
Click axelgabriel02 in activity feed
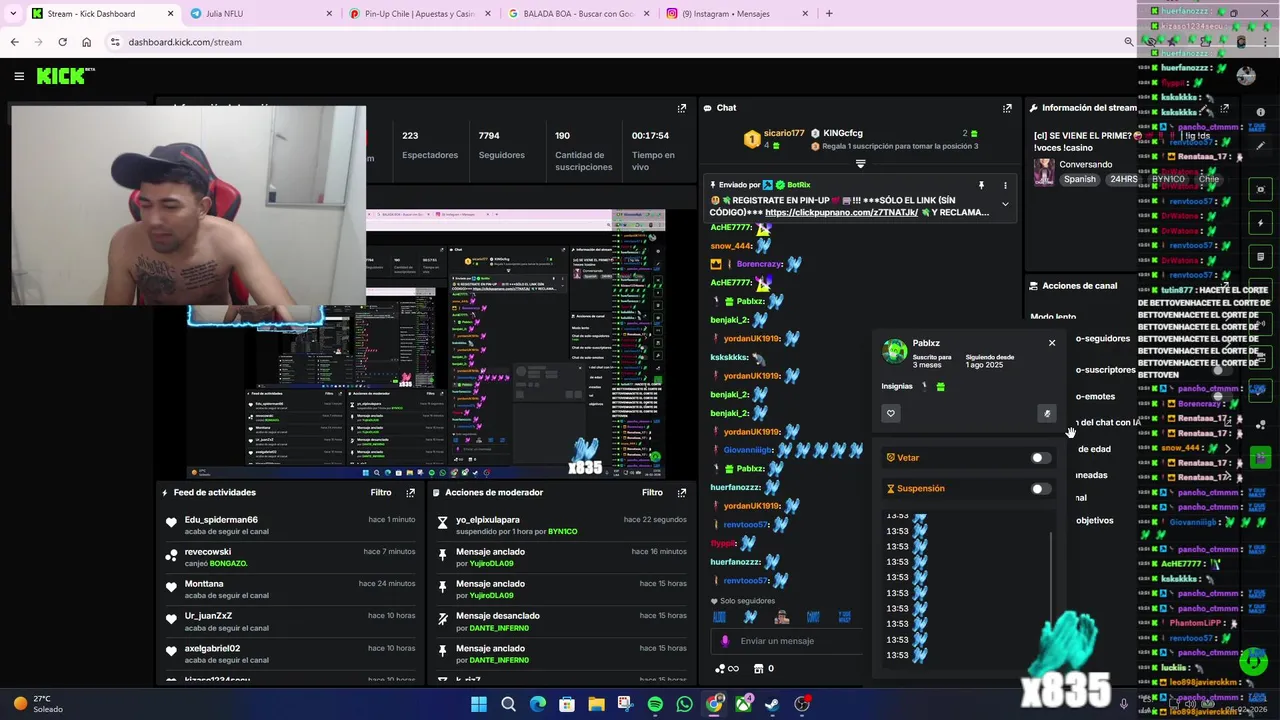point(212,648)
